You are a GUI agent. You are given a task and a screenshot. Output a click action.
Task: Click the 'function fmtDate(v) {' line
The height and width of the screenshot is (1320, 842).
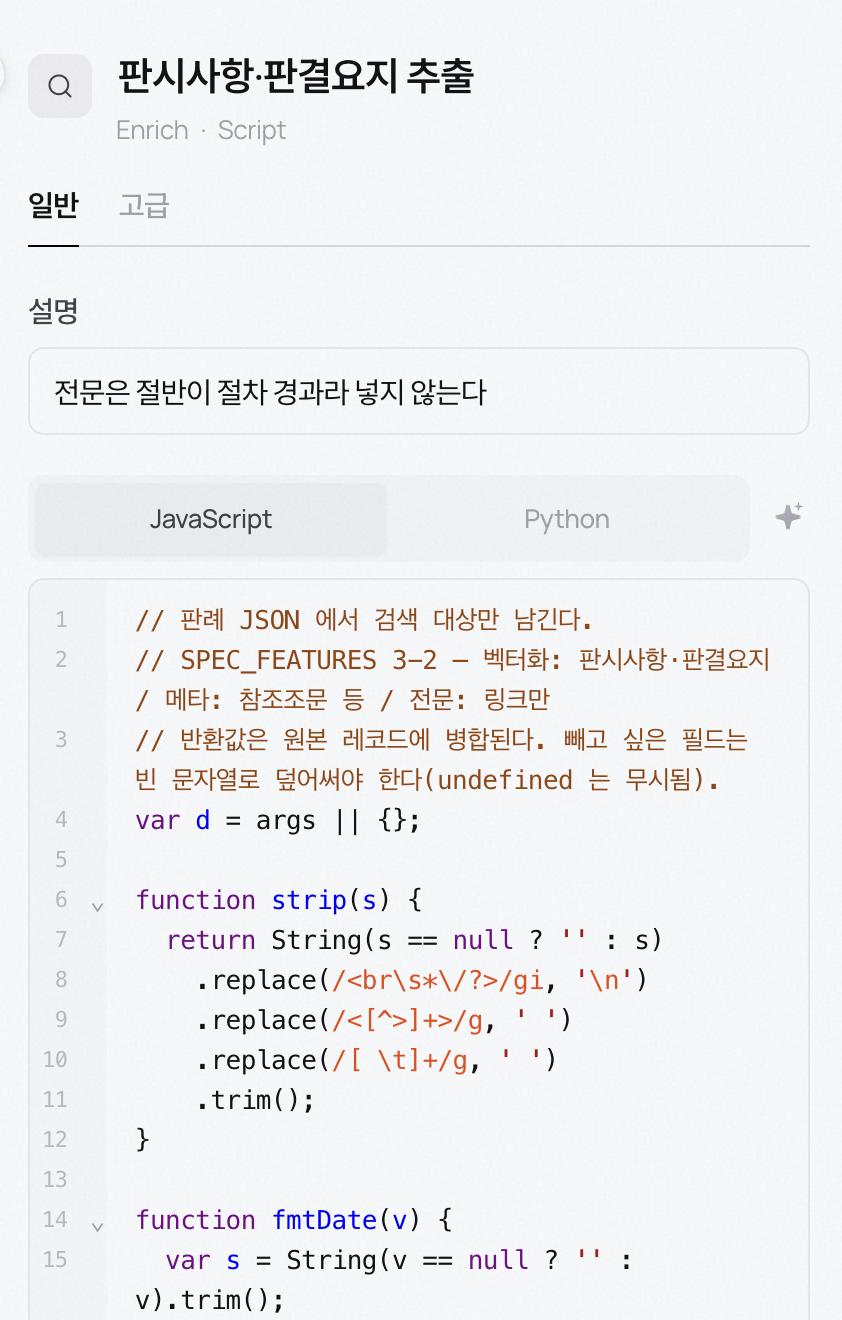click(x=294, y=1220)
